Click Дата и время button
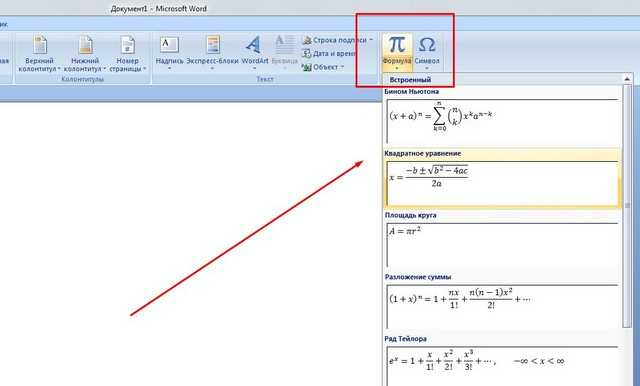The width and height of the screenshot is (640, 386). pyautogui.click(x=329, y=53)
